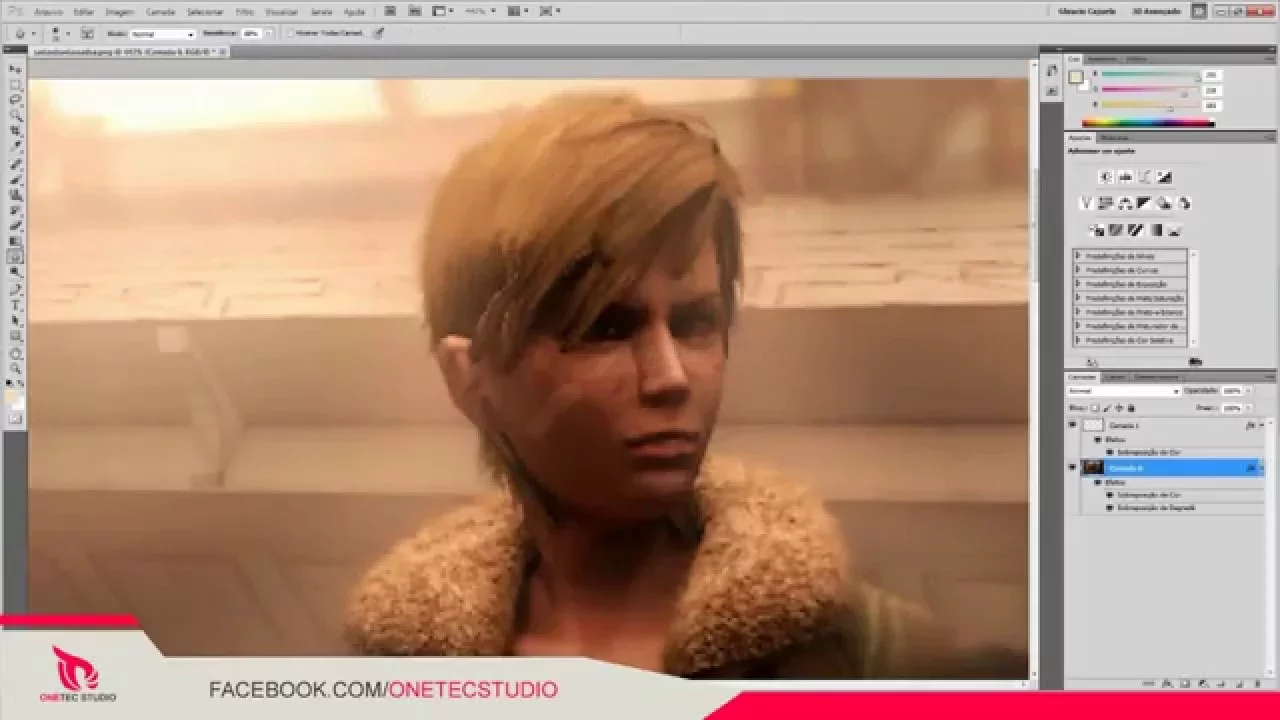
Task: Click the screen mode button
Action: click(x=548, y=11)
